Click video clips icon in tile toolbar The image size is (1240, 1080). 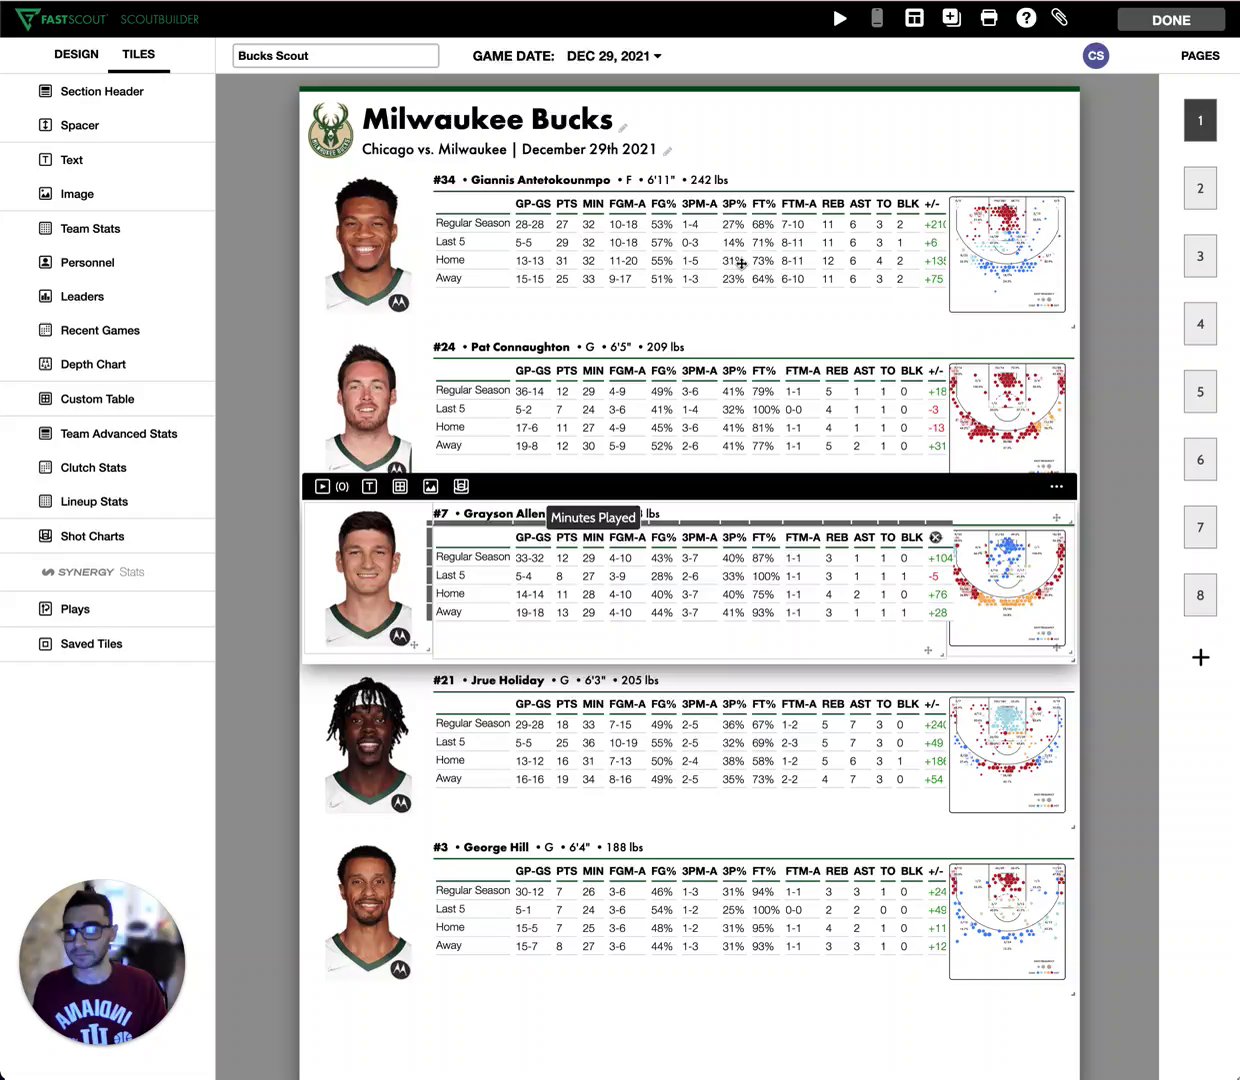[322, 486]
